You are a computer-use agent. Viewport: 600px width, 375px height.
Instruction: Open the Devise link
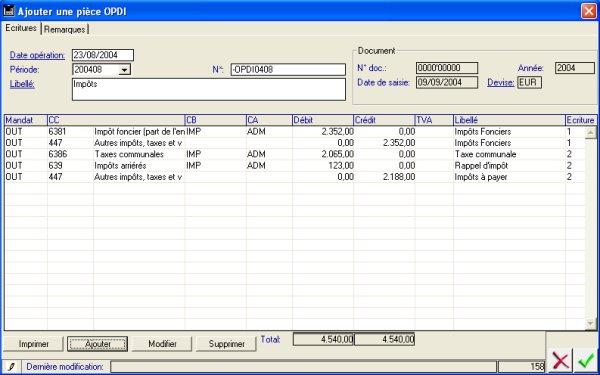tap(501, 82)
